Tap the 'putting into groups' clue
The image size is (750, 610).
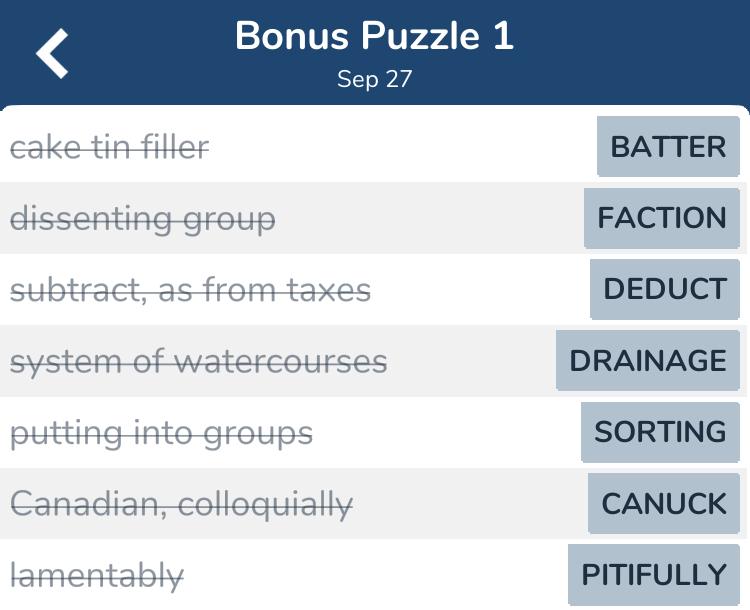coord(161,433)
